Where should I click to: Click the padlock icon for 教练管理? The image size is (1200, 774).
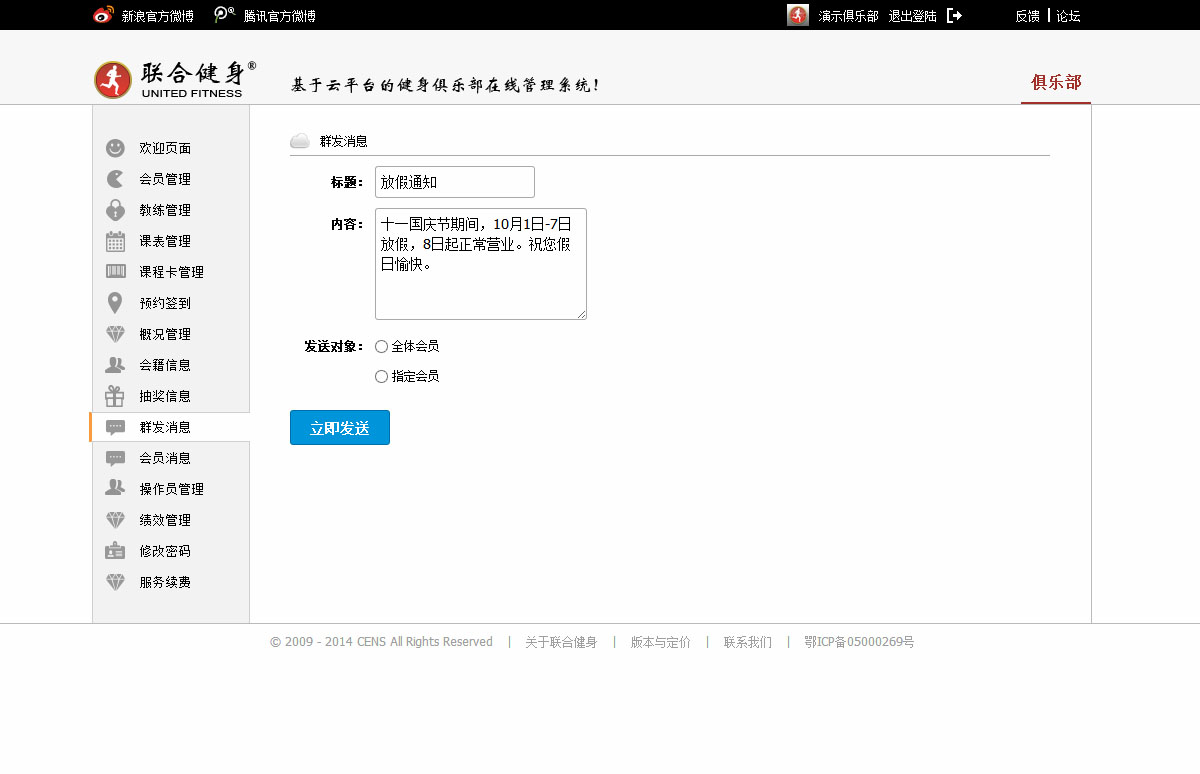point(115,210)
